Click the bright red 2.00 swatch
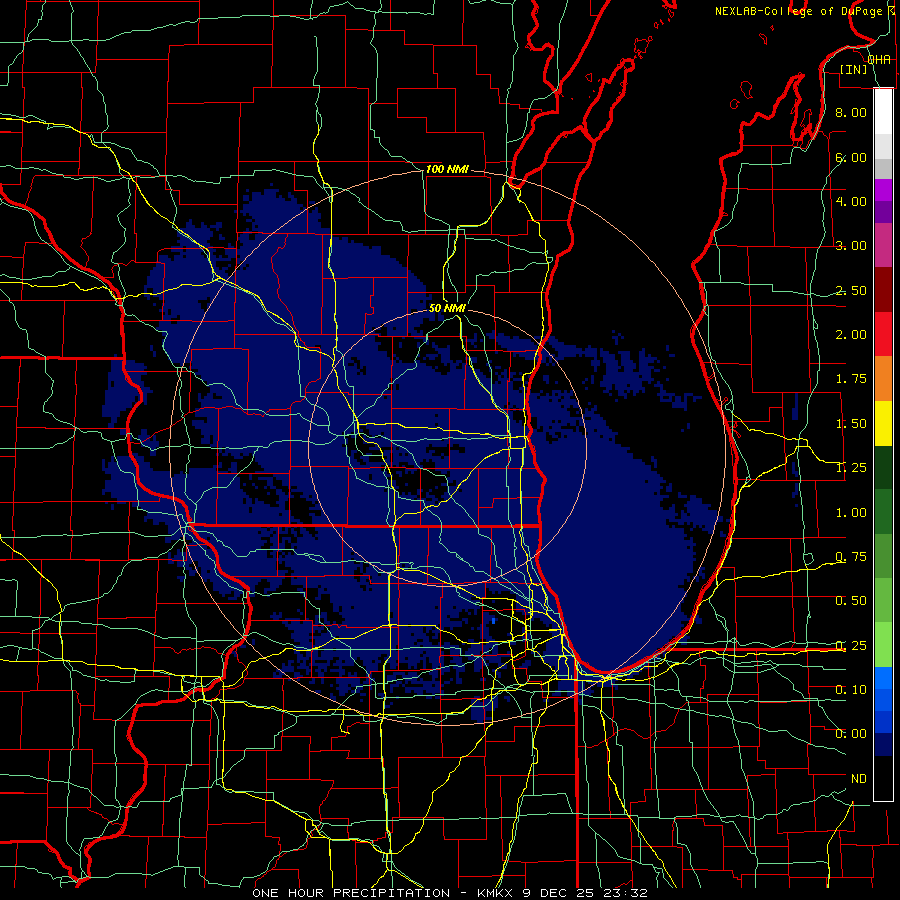This screenshot has height=900, width=900. tap(883, 334)
